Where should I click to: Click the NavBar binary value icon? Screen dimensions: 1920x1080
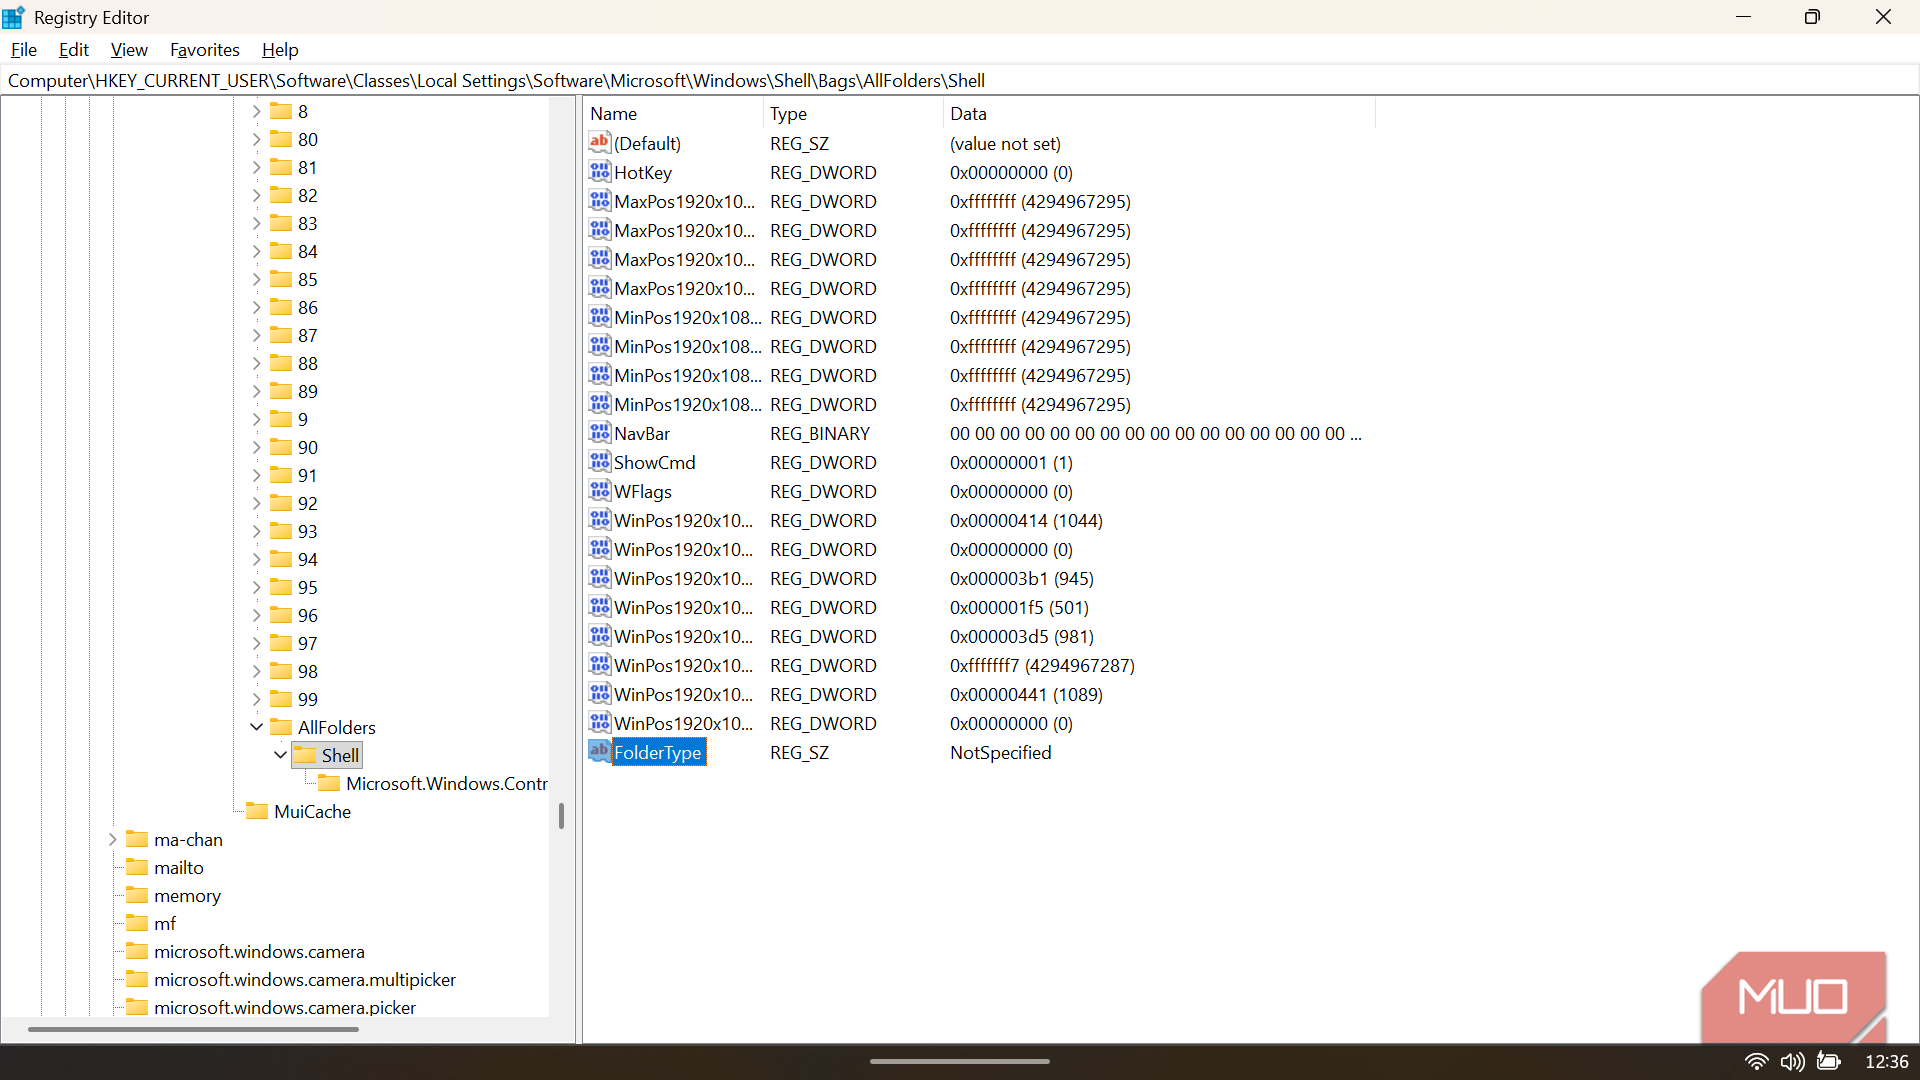(600, 433)
